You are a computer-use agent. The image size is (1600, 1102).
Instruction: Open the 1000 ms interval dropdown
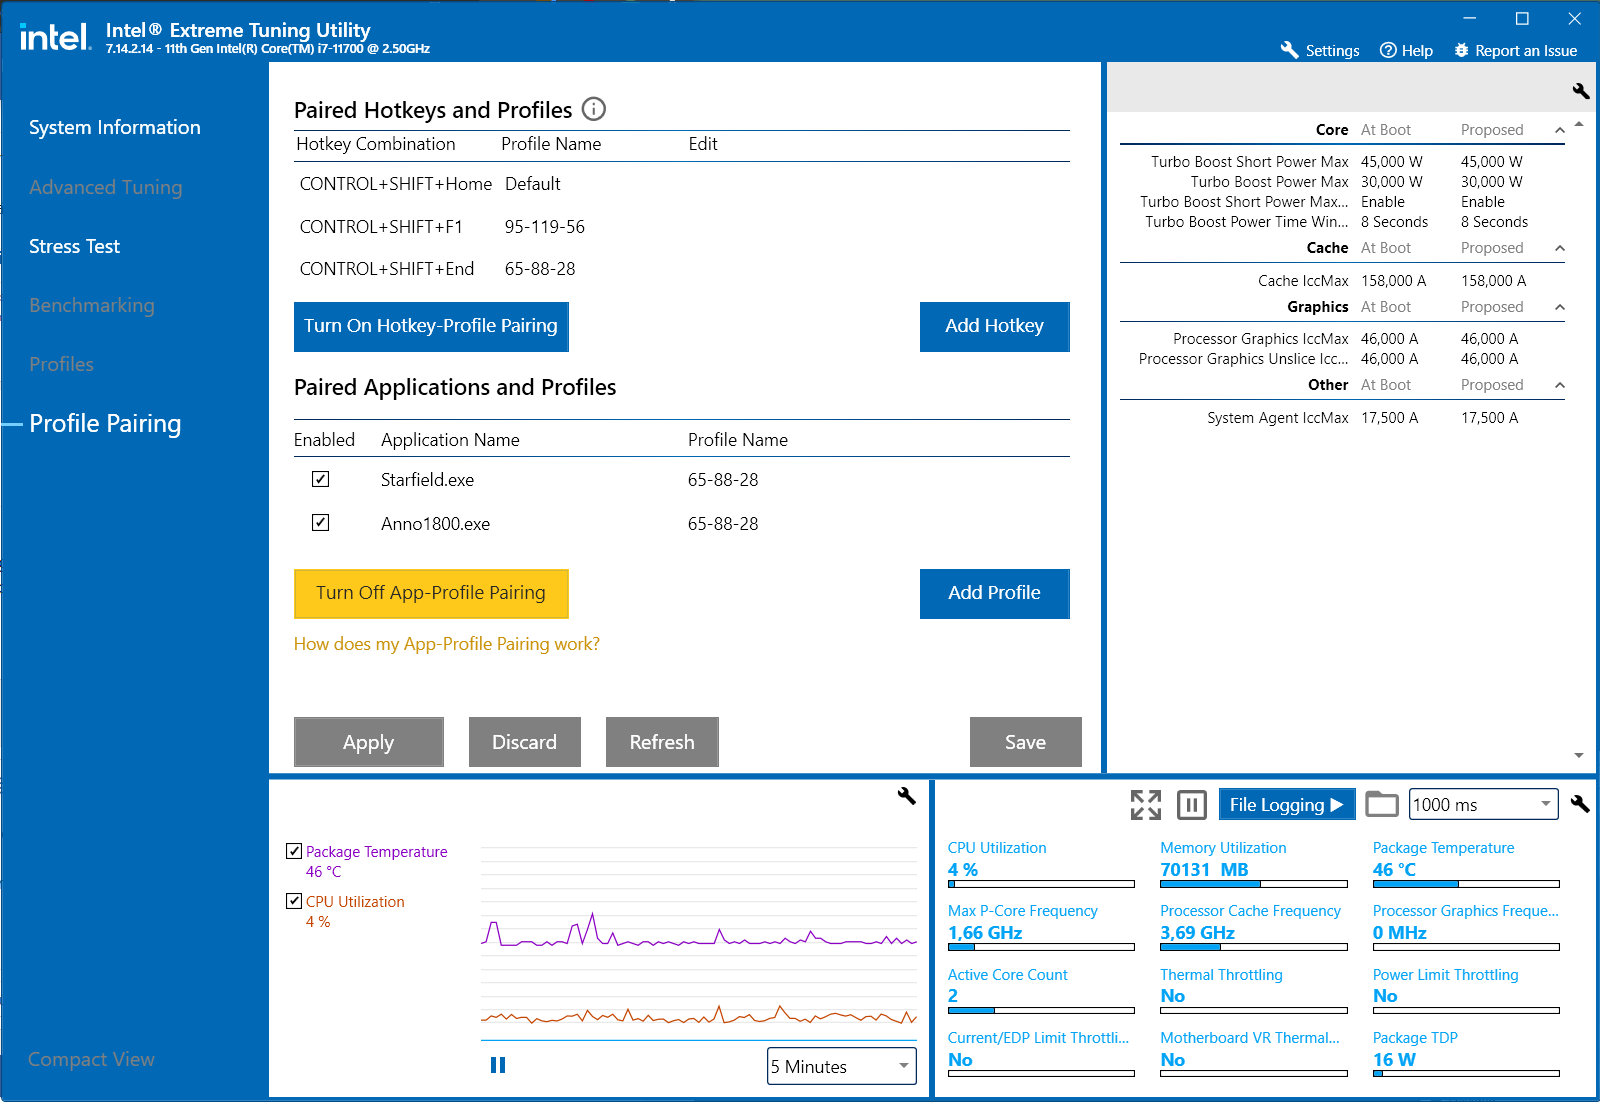coord(1484,804)
